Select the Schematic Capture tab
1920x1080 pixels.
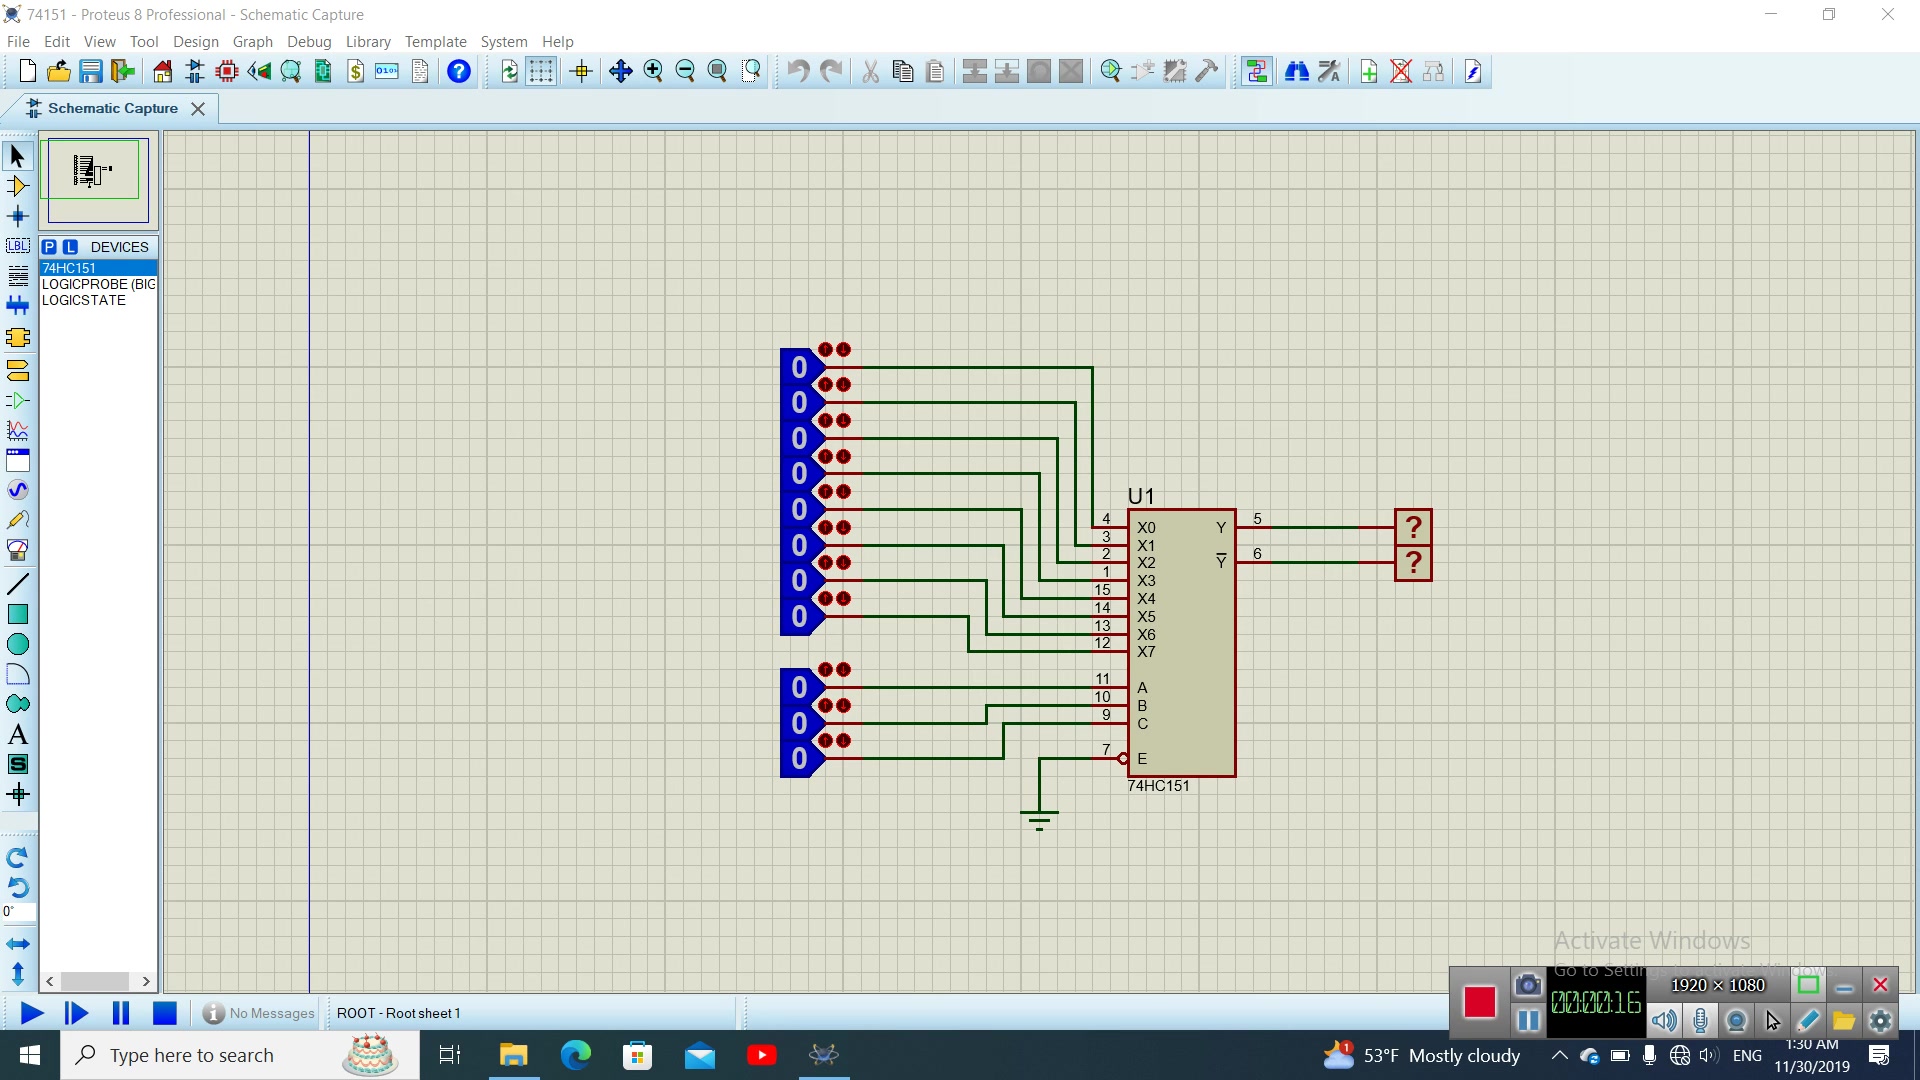(x=112, y=108)
